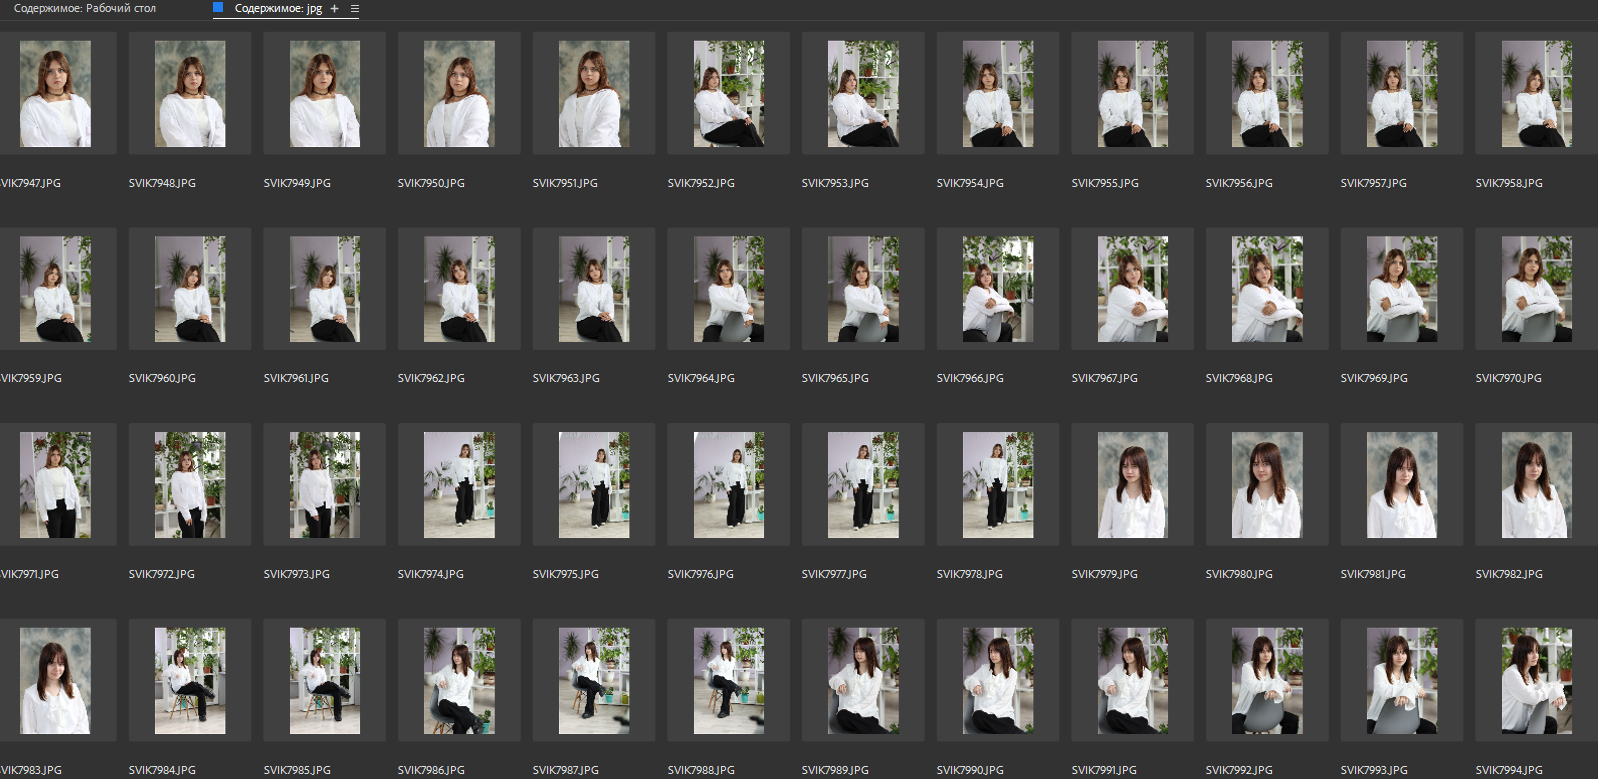The image size is (1598, 779).
Task: Switch to the 'Содержимое: Рабочий стол' tab
Action: click(x=85, y=8)
